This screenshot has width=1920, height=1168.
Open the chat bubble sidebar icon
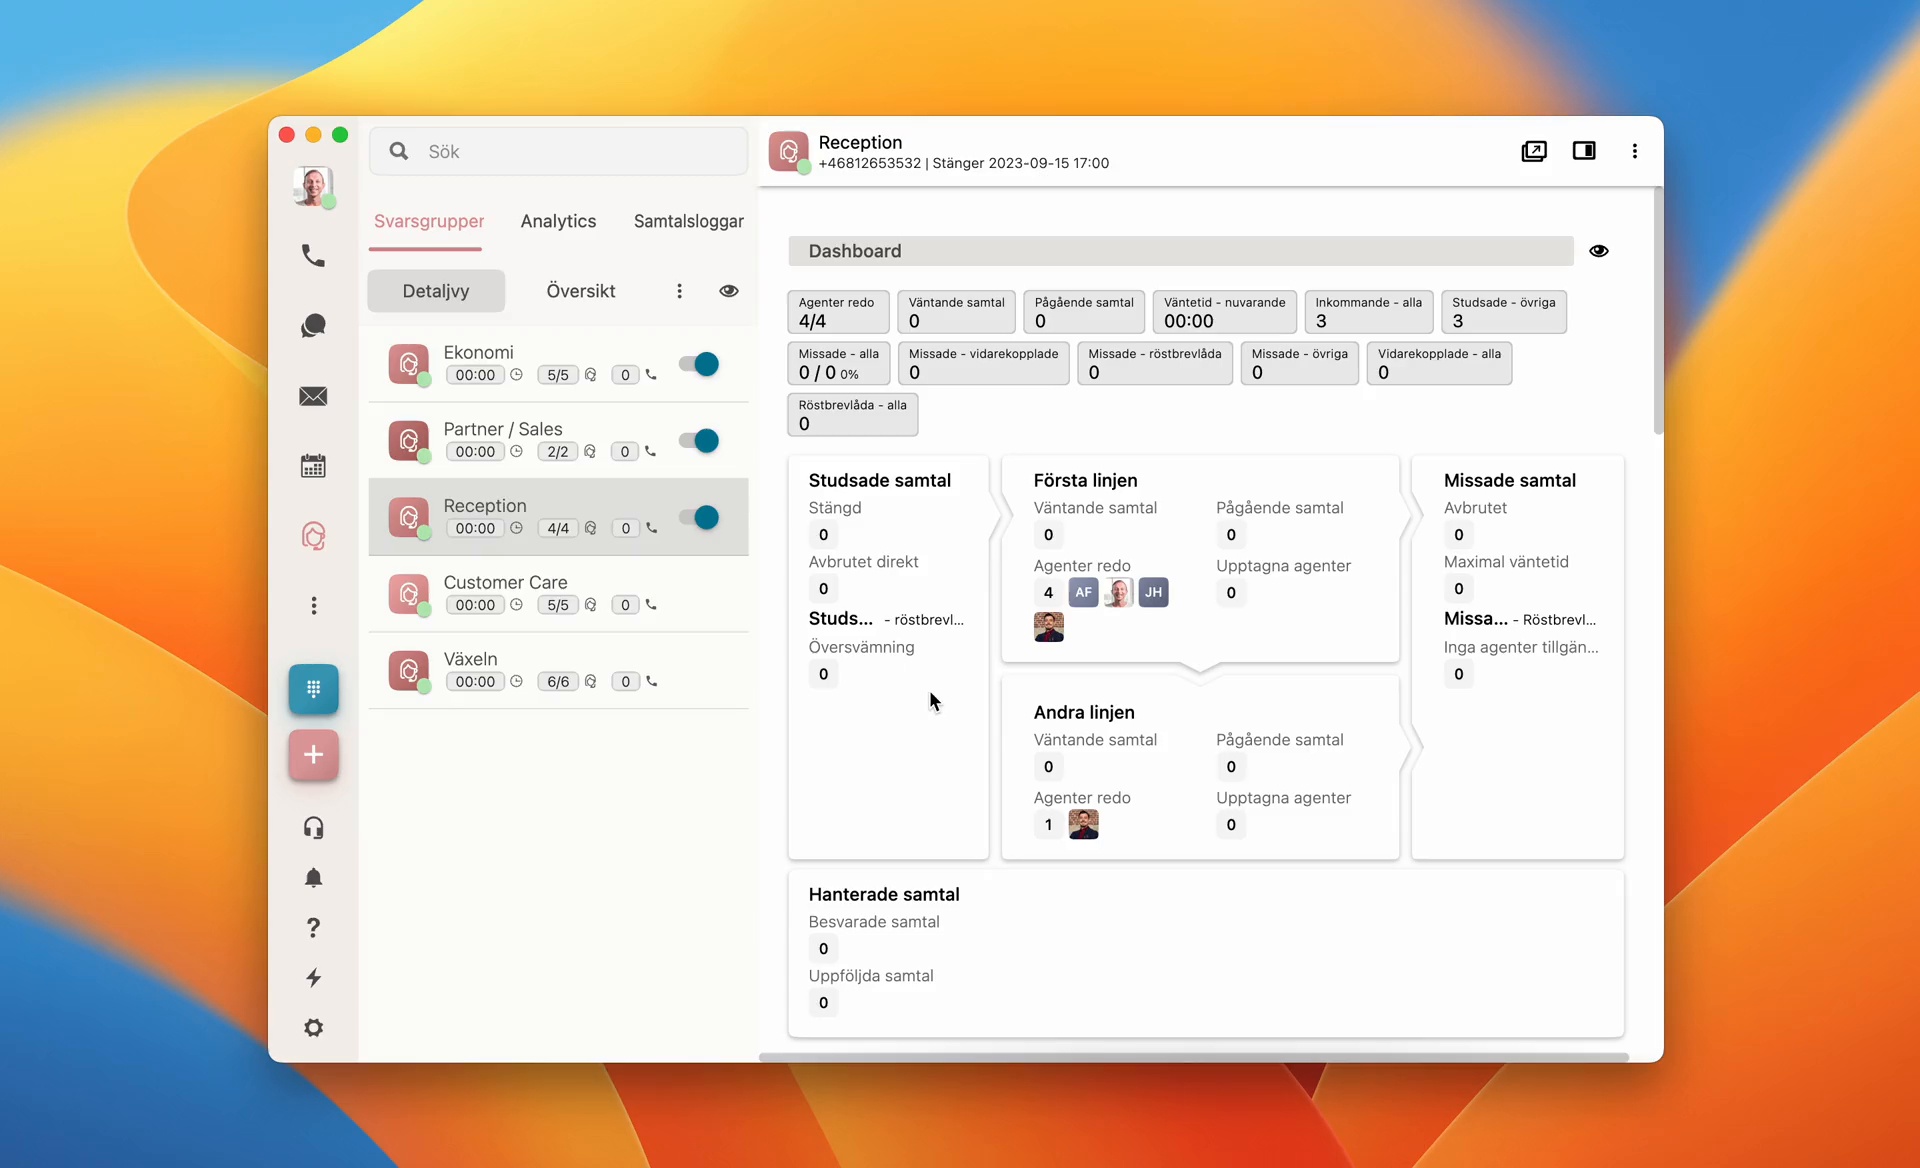coord(313,326)
